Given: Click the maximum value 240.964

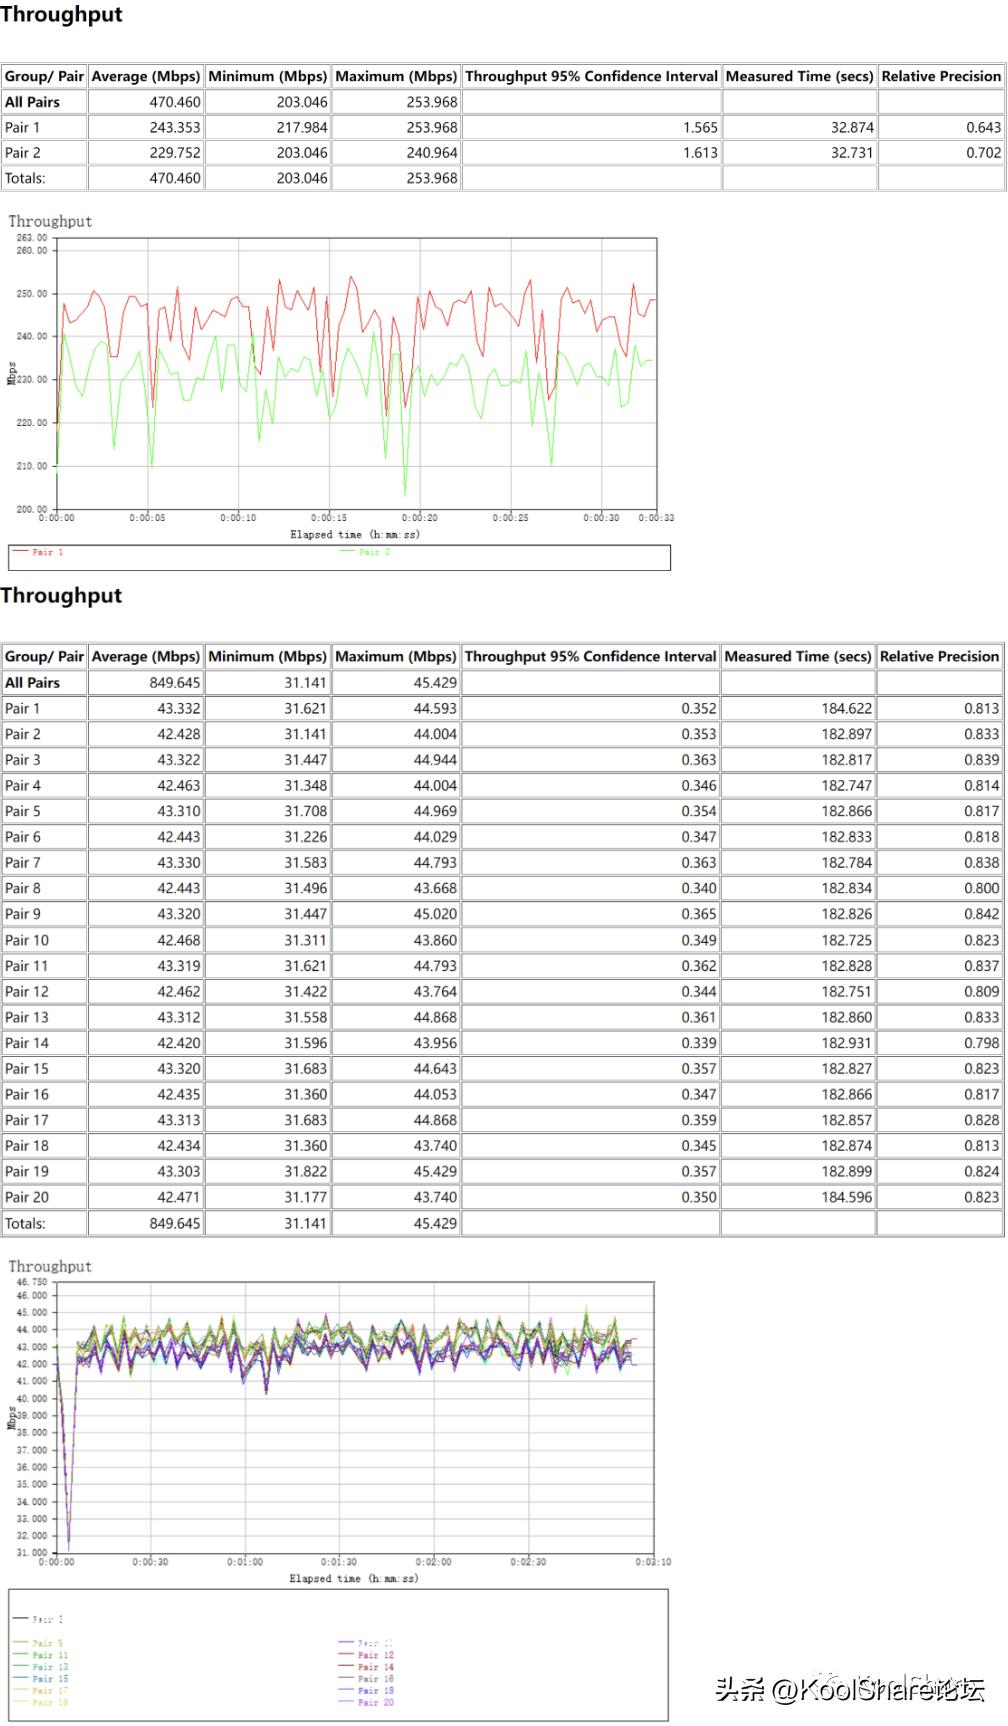Looking at the screenshot, I should coord(432,153).
